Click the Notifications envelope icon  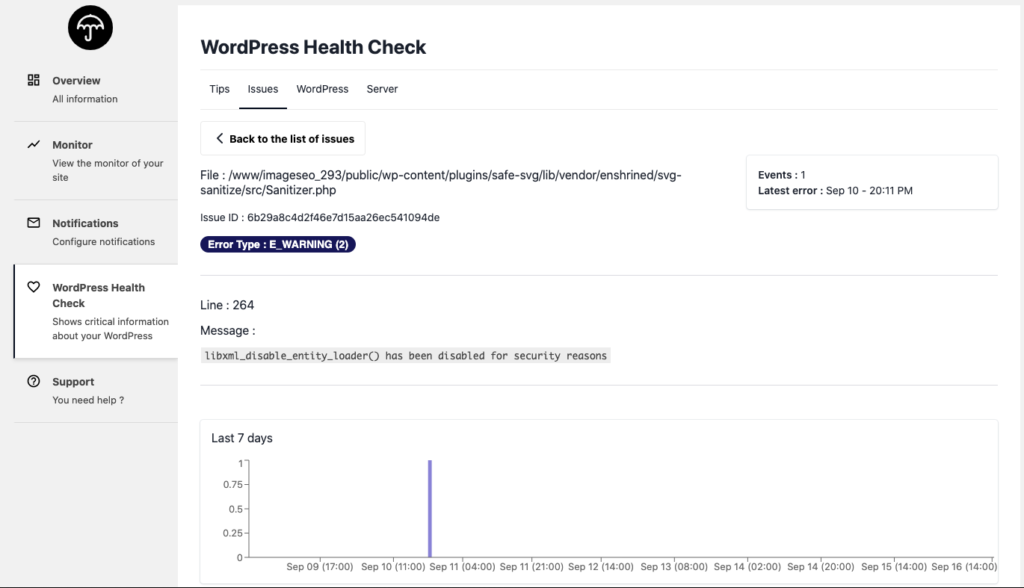(x=33, y=223)
